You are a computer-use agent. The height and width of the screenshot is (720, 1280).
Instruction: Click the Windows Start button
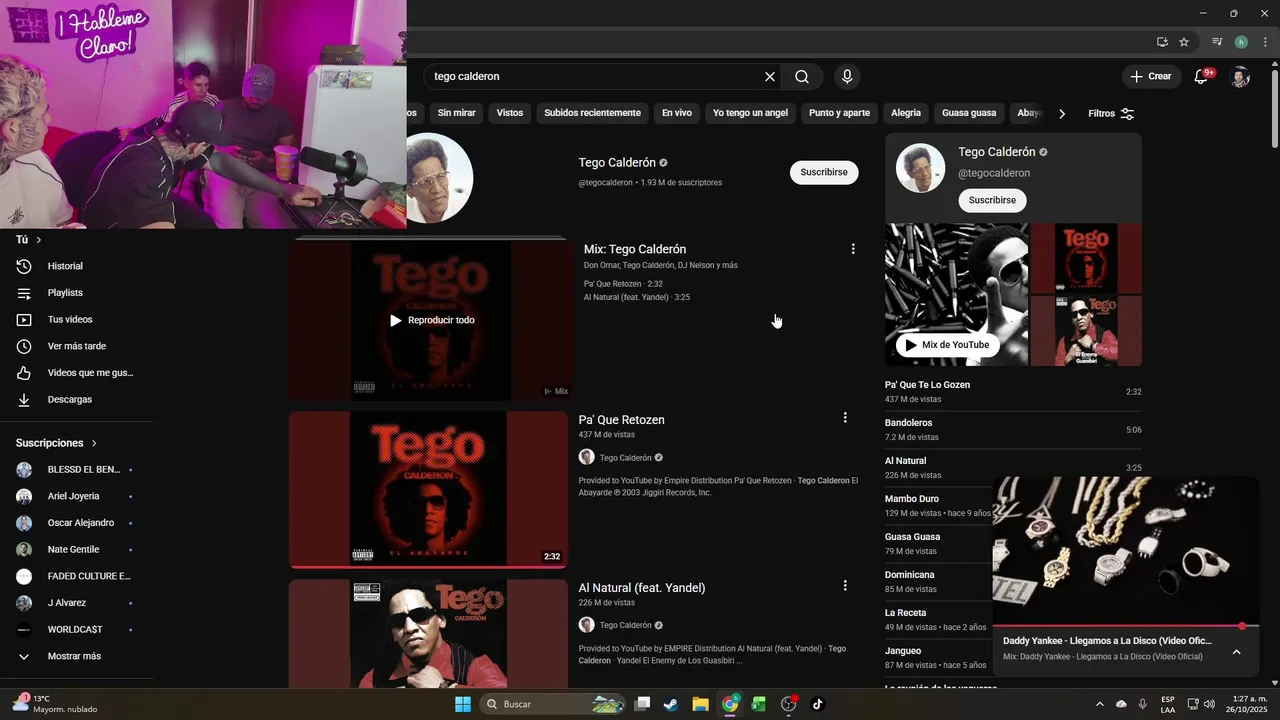click(x=463, y=704)
